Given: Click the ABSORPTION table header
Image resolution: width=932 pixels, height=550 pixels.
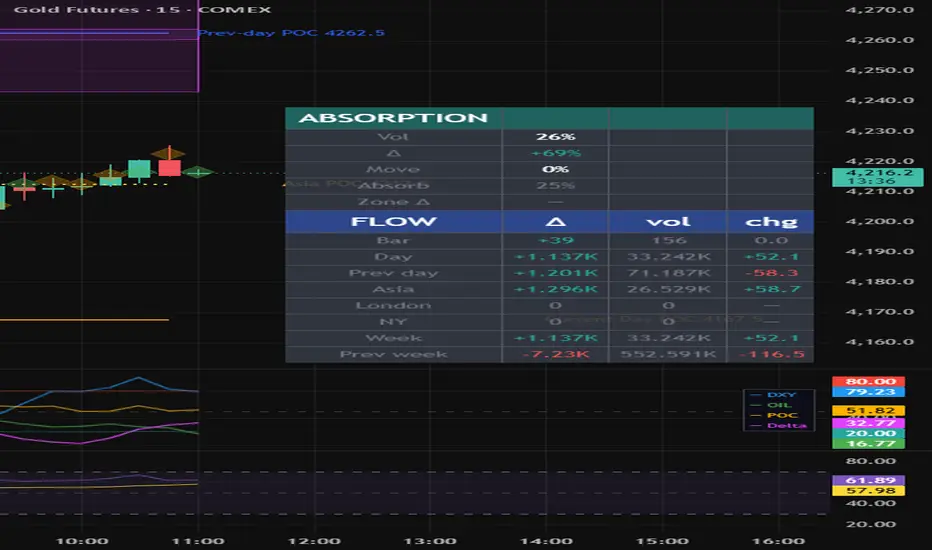Looking at the screenshot, I should point(393,118).
